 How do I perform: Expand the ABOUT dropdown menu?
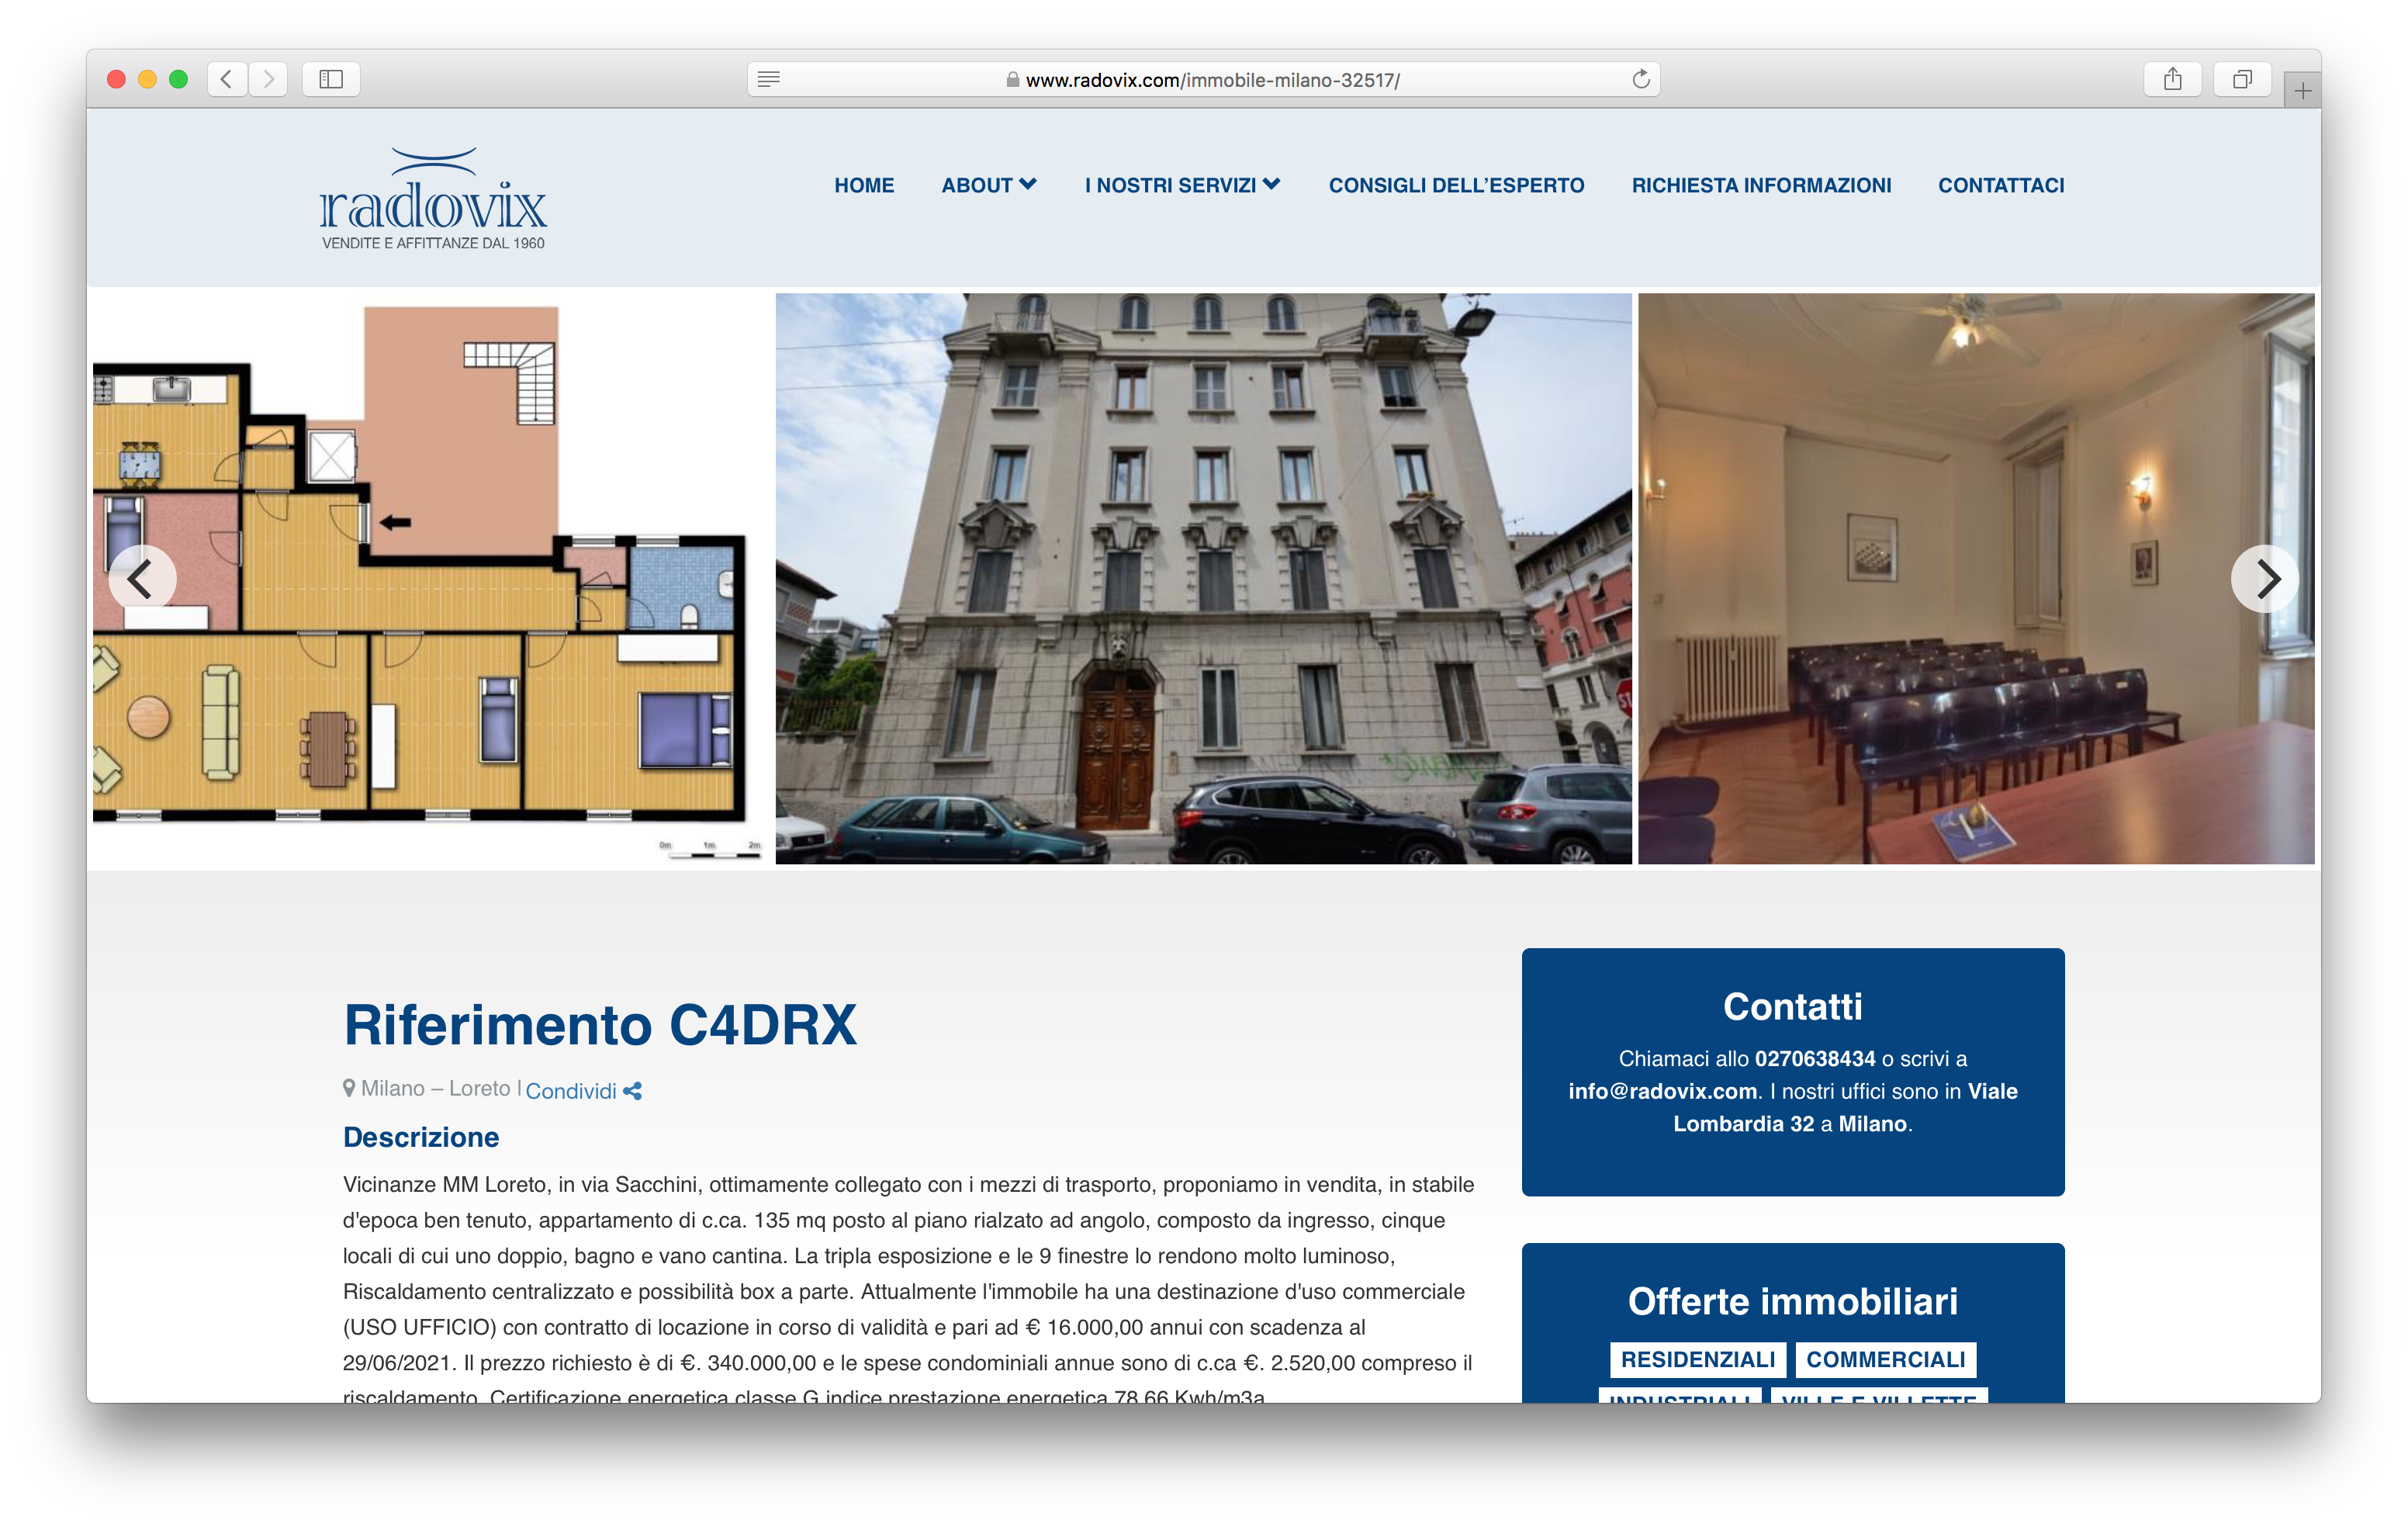[x=988, y=185]
